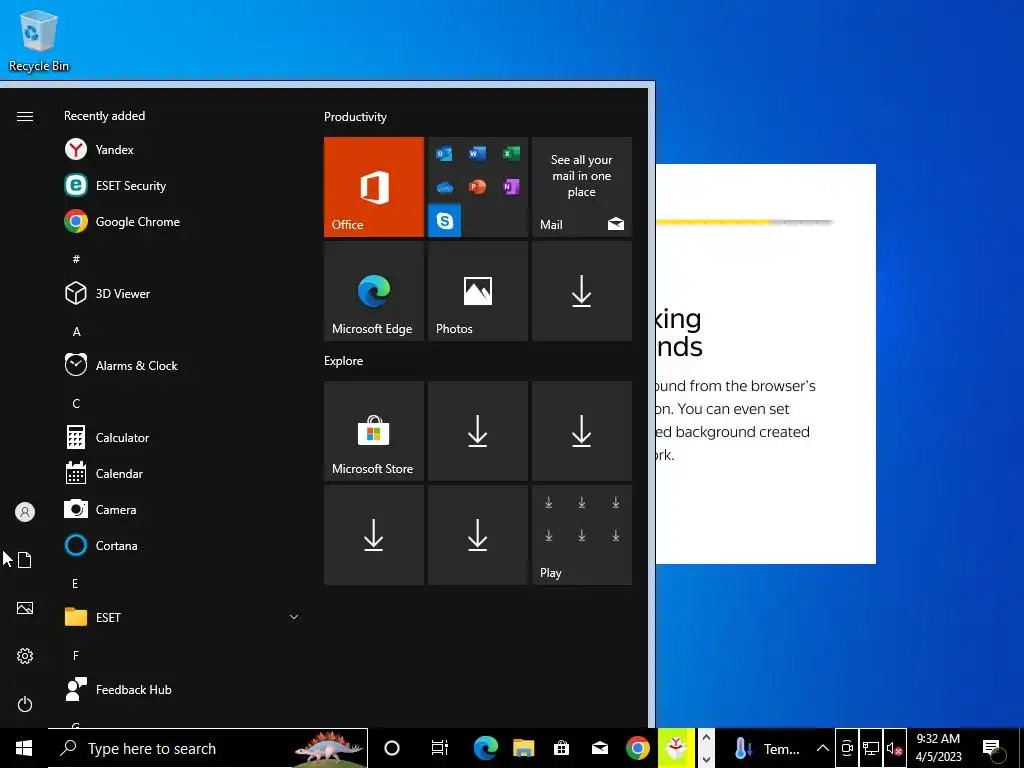Click the Productivity group heading
The height and width of the screenshot is (768, 1024).
click(x=355, y=117)
